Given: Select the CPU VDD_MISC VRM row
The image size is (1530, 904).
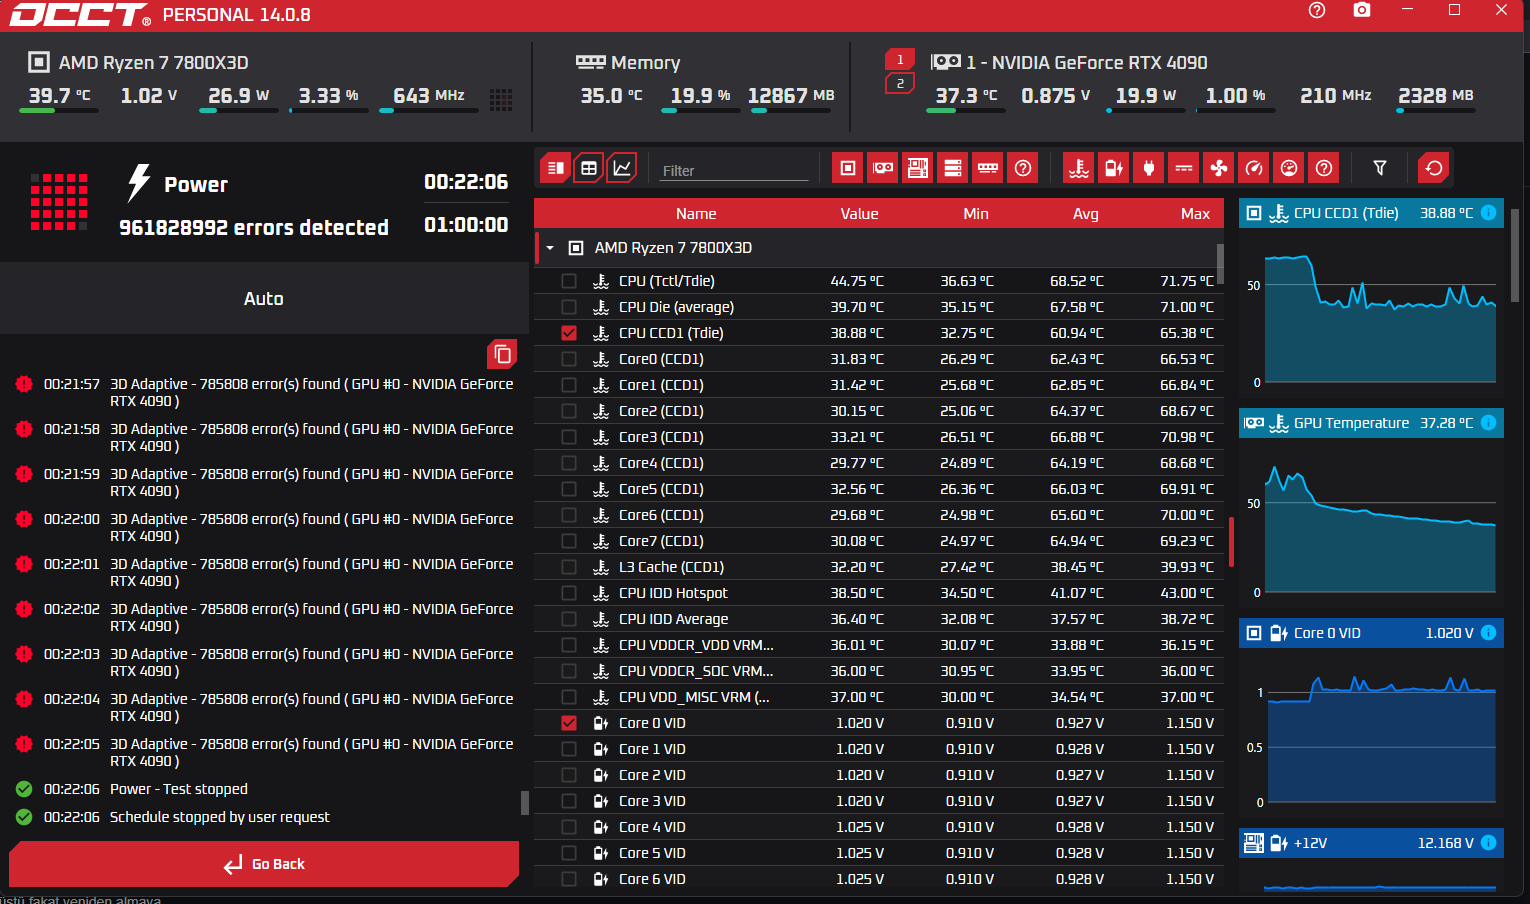Looking at the screenshot, I should pyautogui.click(x=878, y=697).
